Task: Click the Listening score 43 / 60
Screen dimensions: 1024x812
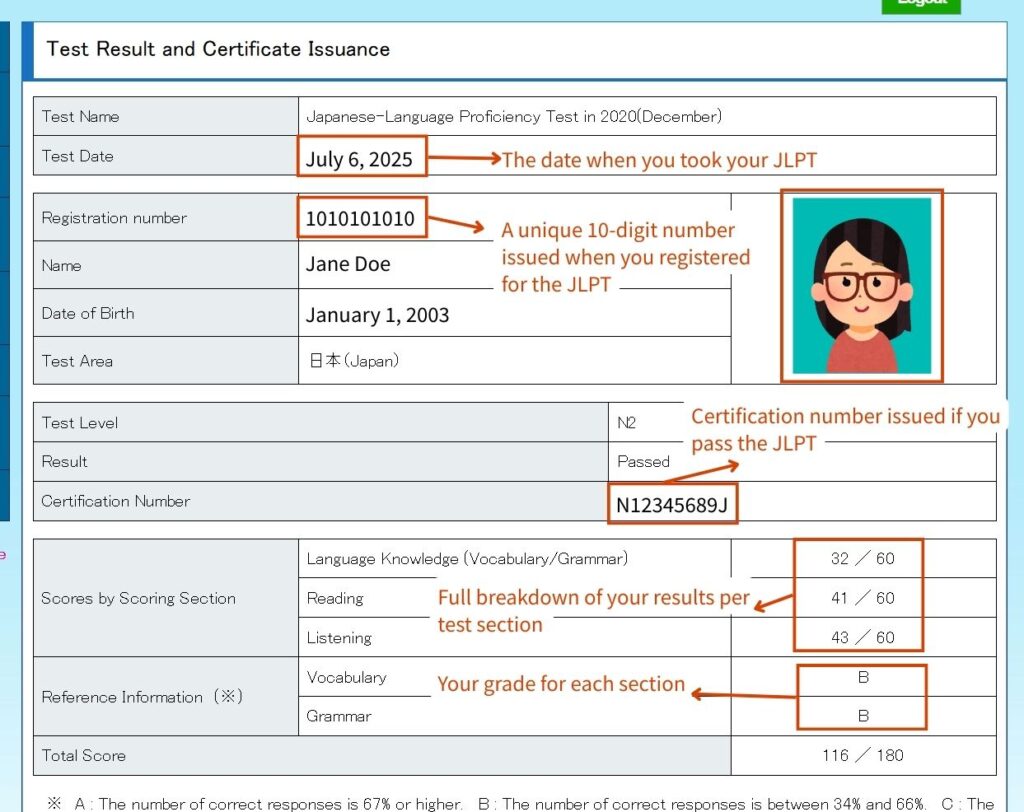Action: (862, 637)
